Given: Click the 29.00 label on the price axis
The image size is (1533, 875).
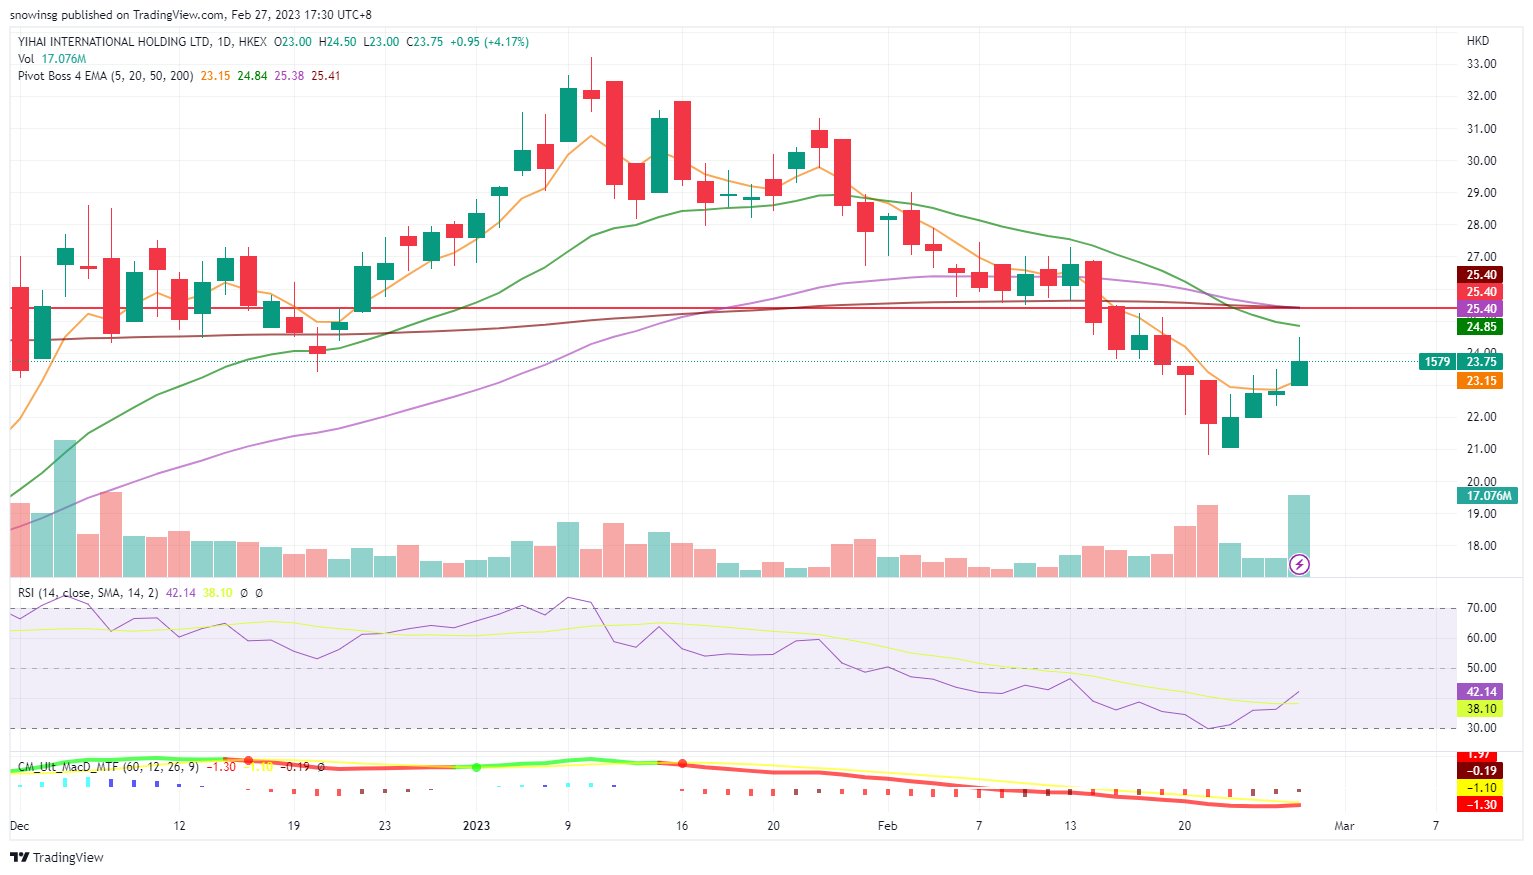Looking at the screenshot, I should [1481, 193].
